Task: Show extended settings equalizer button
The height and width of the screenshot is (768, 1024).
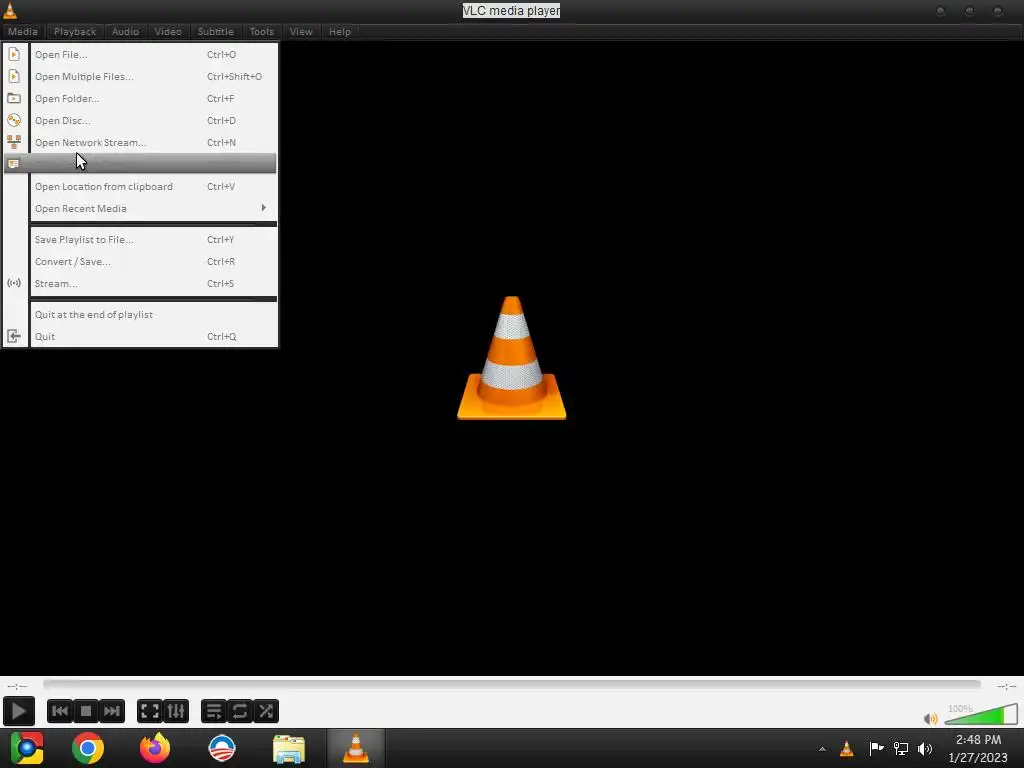Action: (176, 711)
